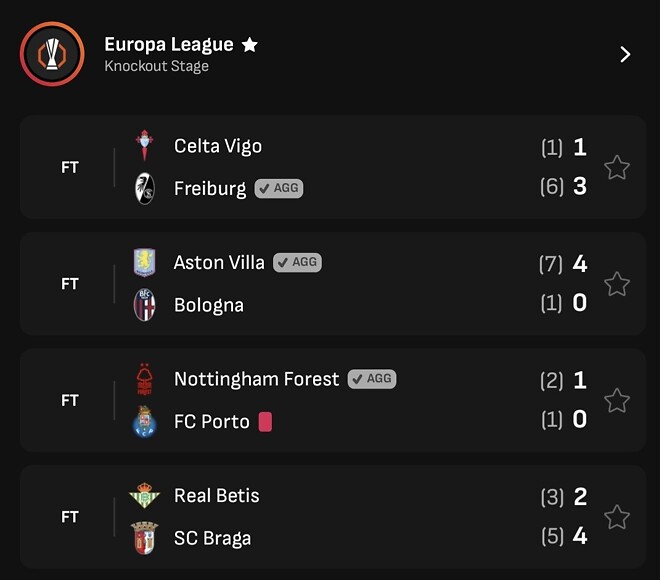The width and height of the screenshot is (660, 580).
Task: Click the Europa League logo icon
Action: (51, 54)
